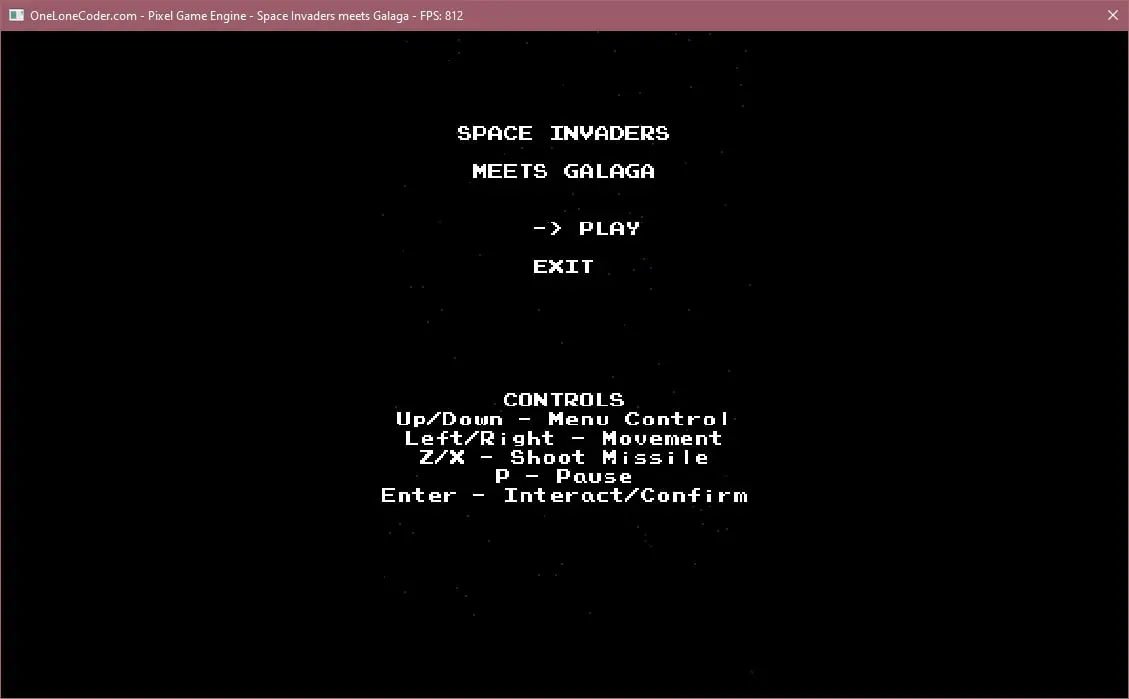1129x699 pixels.
Task: Click the Interact/Confirm description text
Action: [625, 496]
